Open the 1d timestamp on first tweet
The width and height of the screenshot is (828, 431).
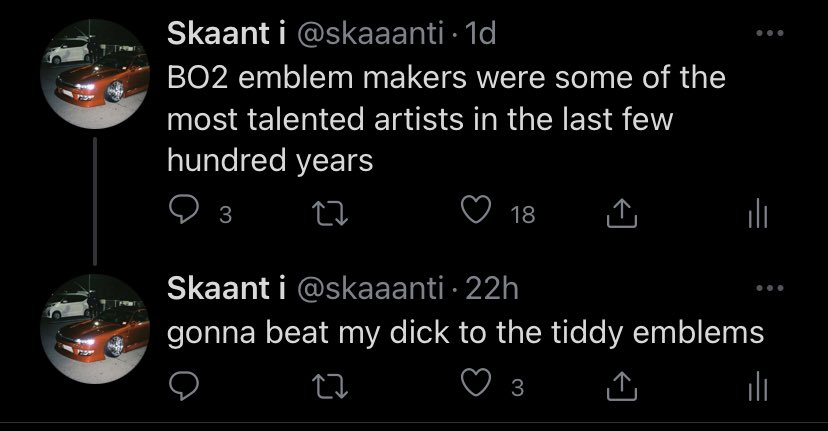coord(482,34)
